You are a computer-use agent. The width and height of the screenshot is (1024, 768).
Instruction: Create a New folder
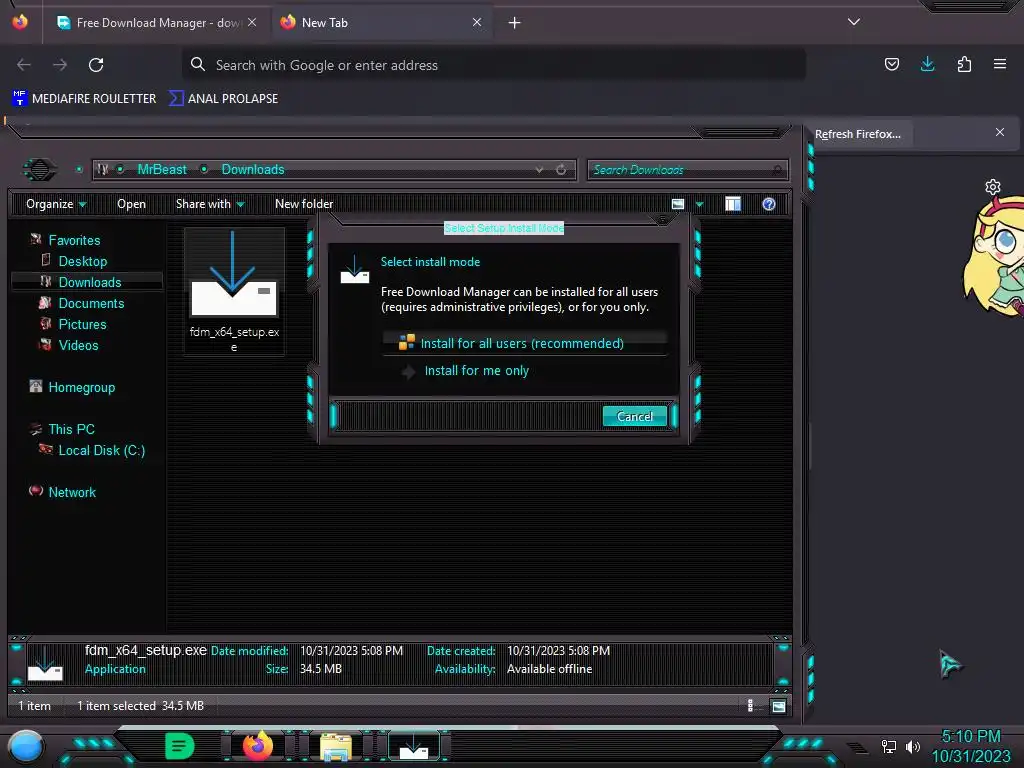point(304,204)
